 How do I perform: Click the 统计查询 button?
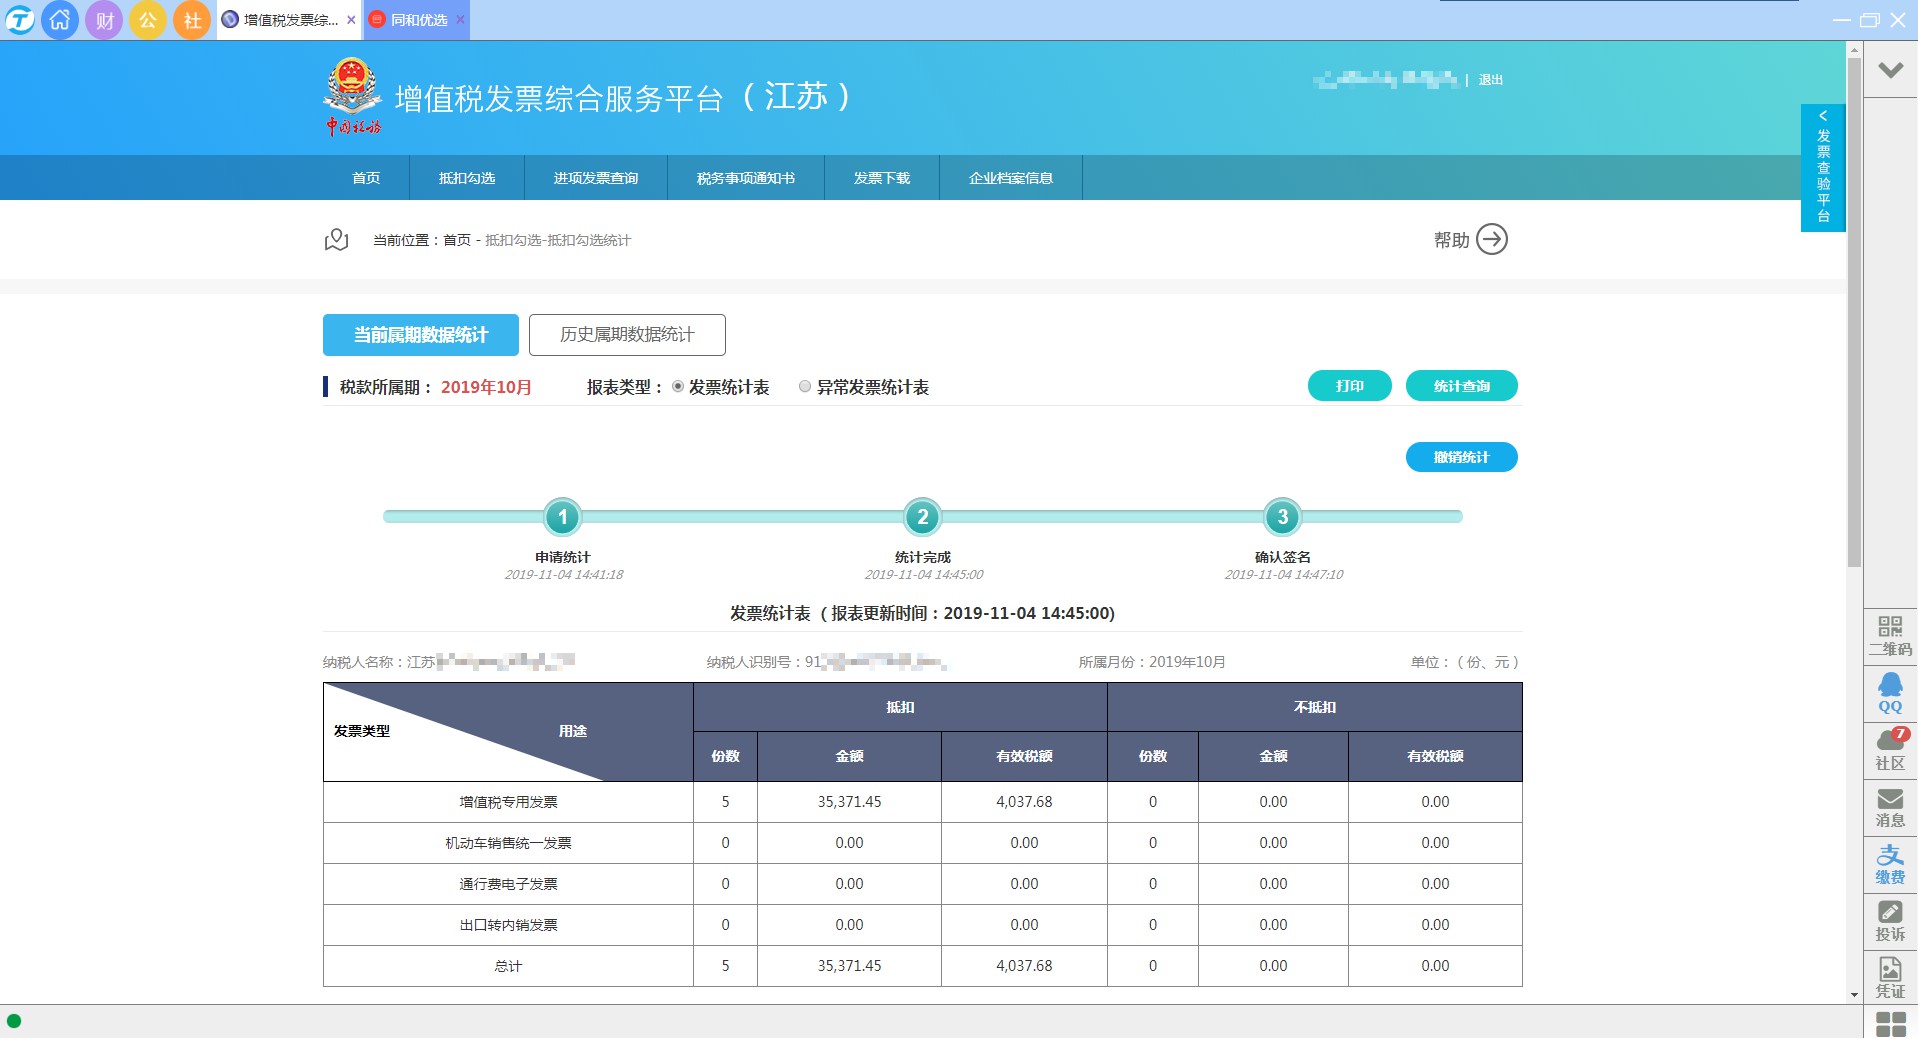1461,386
